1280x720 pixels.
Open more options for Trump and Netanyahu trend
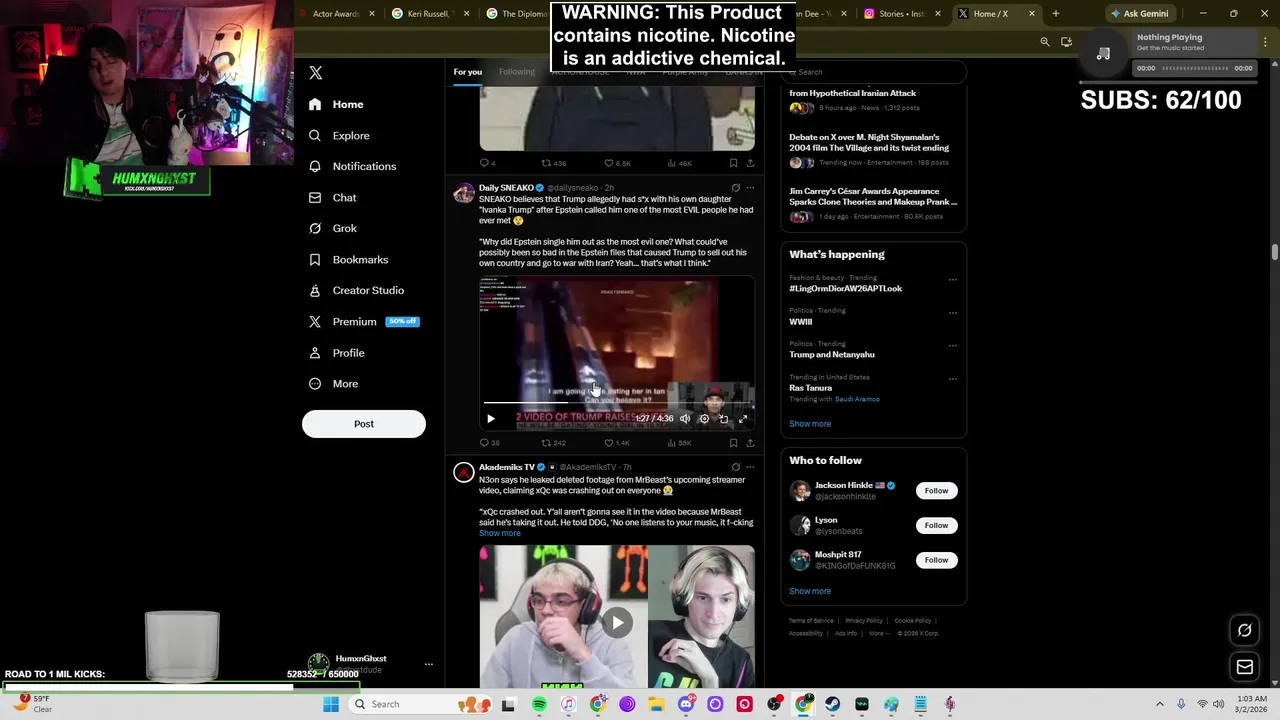952,345
